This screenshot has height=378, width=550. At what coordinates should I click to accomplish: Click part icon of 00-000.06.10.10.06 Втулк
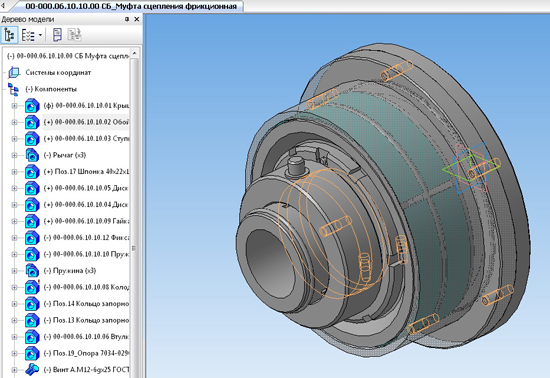tap(32, 337)
